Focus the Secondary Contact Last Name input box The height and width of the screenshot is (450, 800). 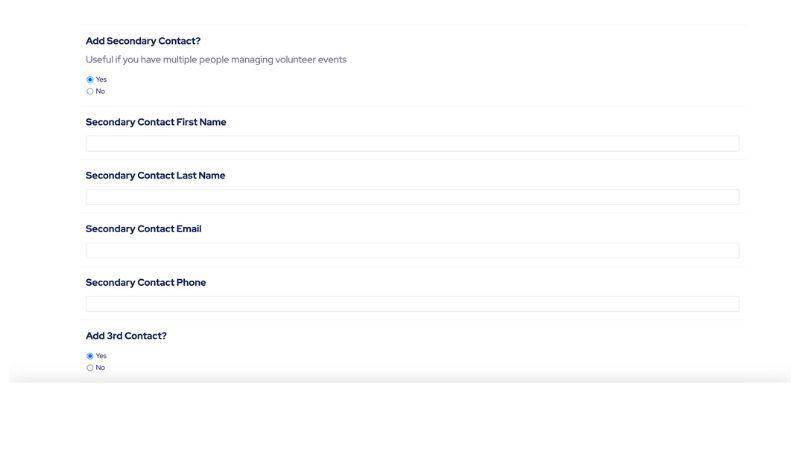[412, 197]
